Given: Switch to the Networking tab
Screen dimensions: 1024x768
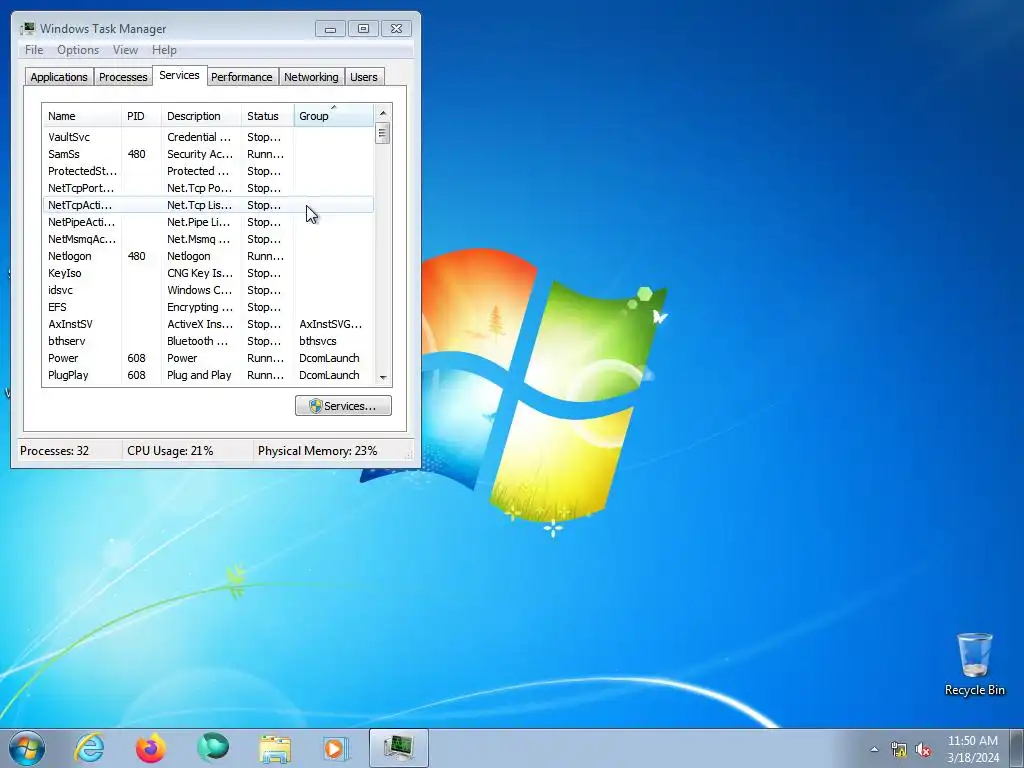Looking at the screenshot, I should click(x=311, y=76).
